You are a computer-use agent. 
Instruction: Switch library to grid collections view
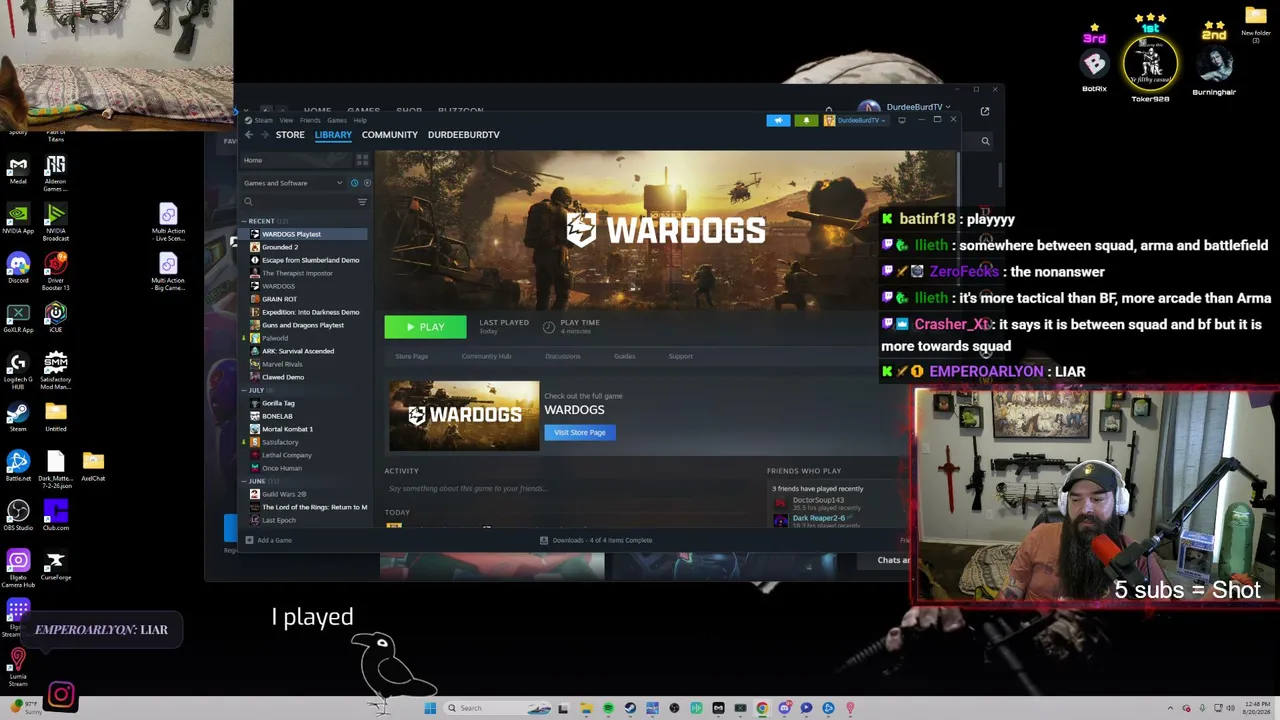click(x=362, y=160)
